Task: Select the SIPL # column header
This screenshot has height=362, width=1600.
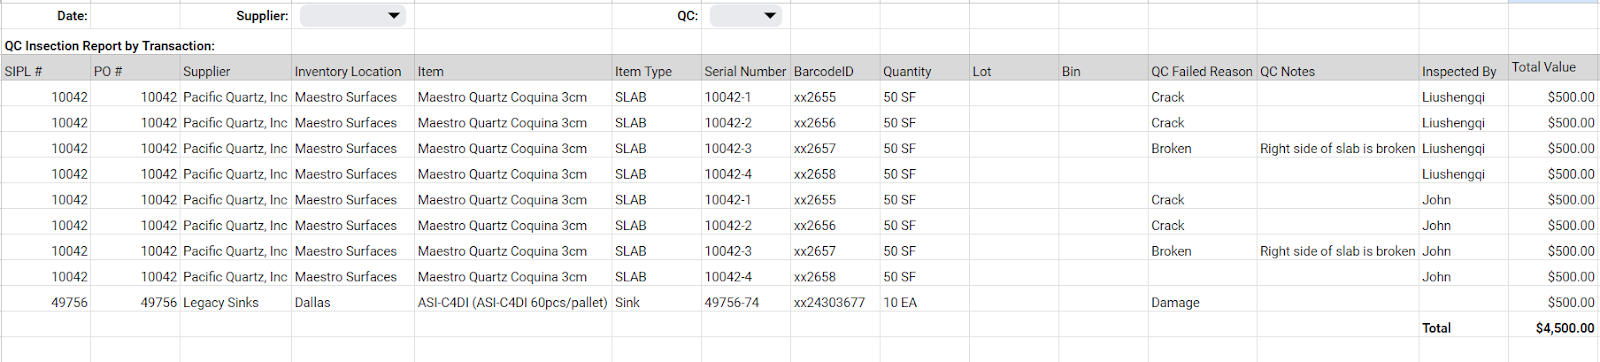Action: pos(46,71)
